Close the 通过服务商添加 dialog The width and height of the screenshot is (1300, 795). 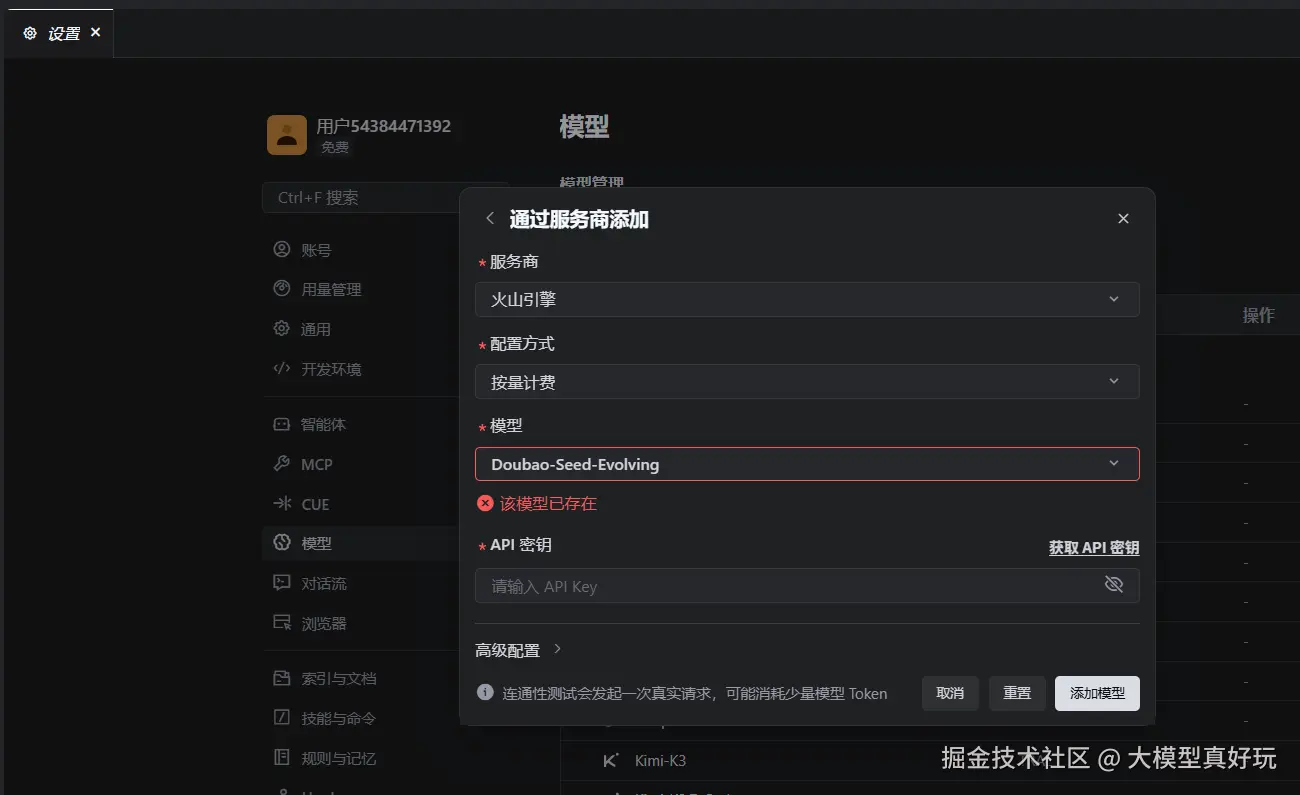(x=1123, y=218)
